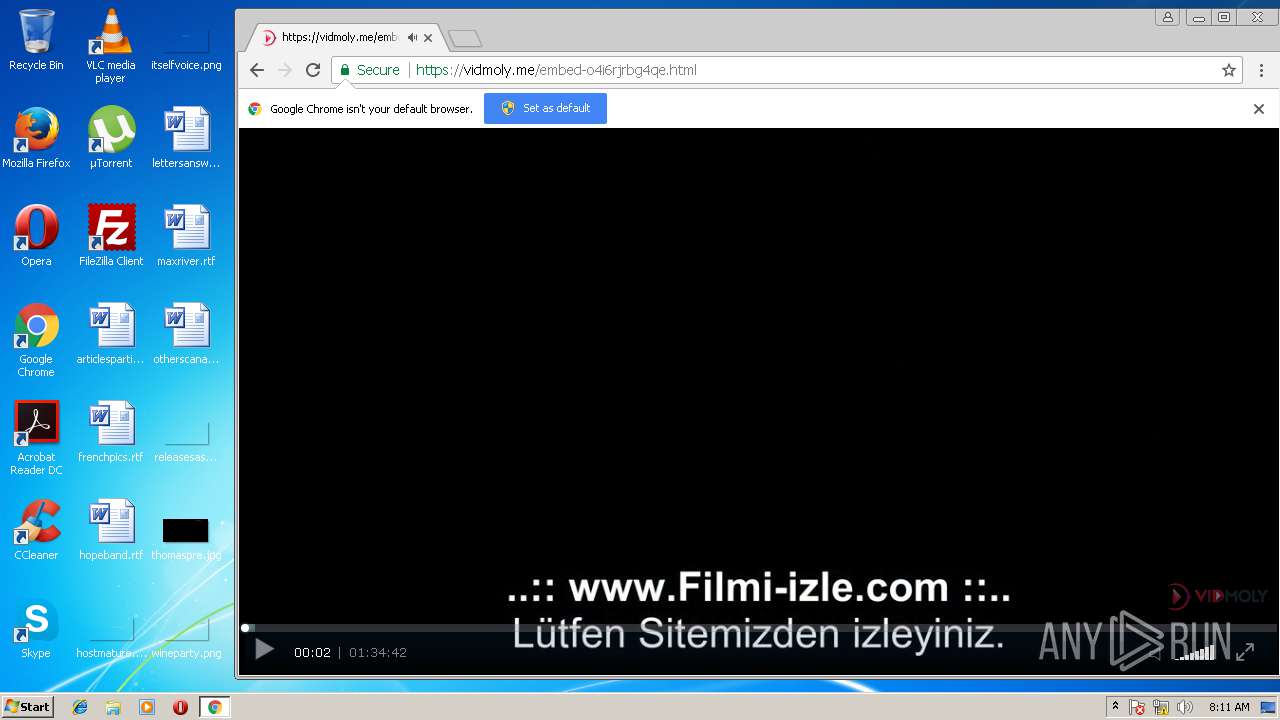The height and width of the screenshot is (720, 1280).
Task: Close the vidmoly.me tab
Action: coord(428,38)
